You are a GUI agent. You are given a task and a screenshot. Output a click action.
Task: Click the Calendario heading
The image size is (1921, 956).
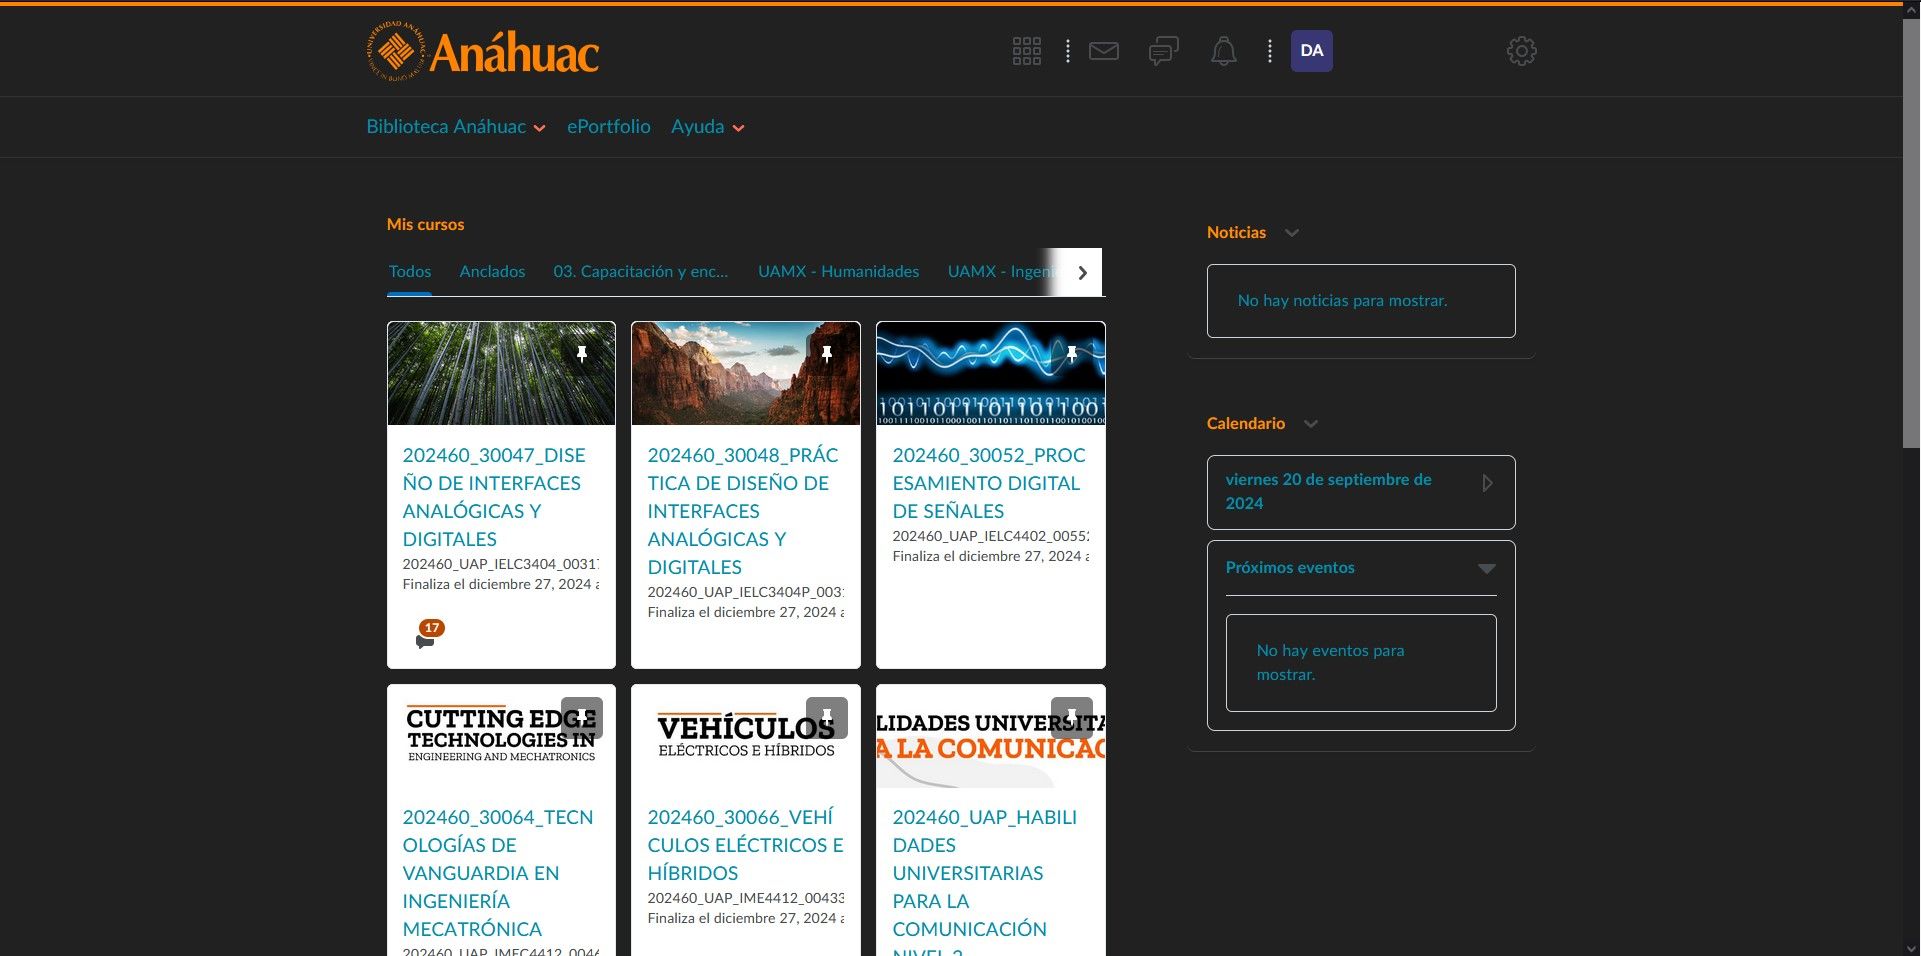click(1245, 423)
